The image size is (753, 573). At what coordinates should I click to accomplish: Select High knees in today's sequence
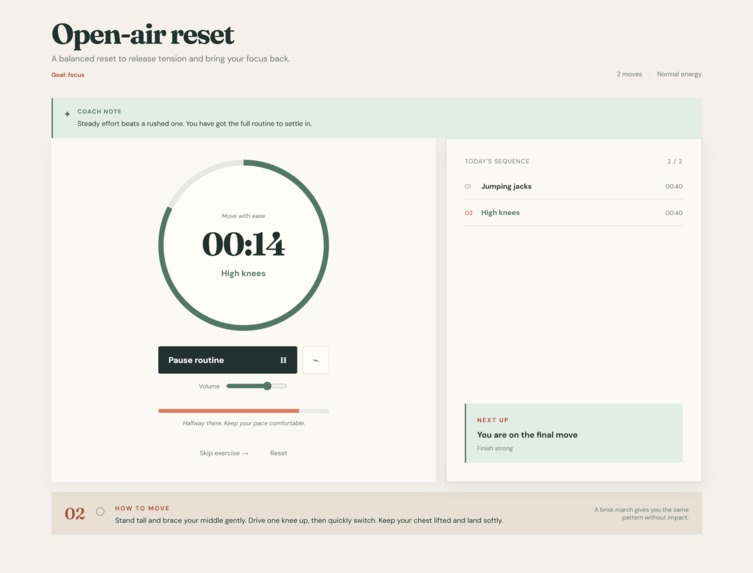pyautogui.click(x=573, y=213)
